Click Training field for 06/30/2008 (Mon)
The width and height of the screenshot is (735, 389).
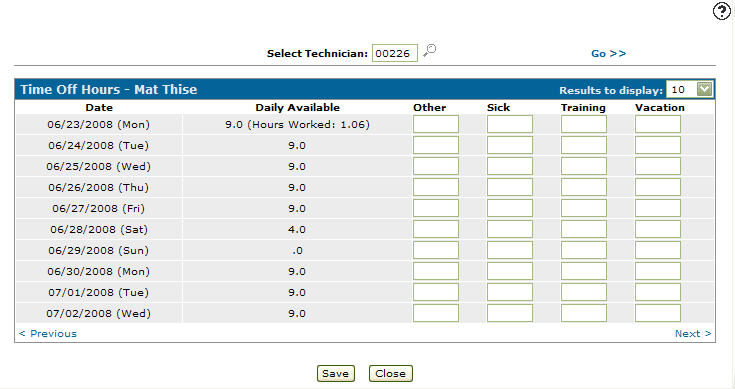[x=584, y=272]
